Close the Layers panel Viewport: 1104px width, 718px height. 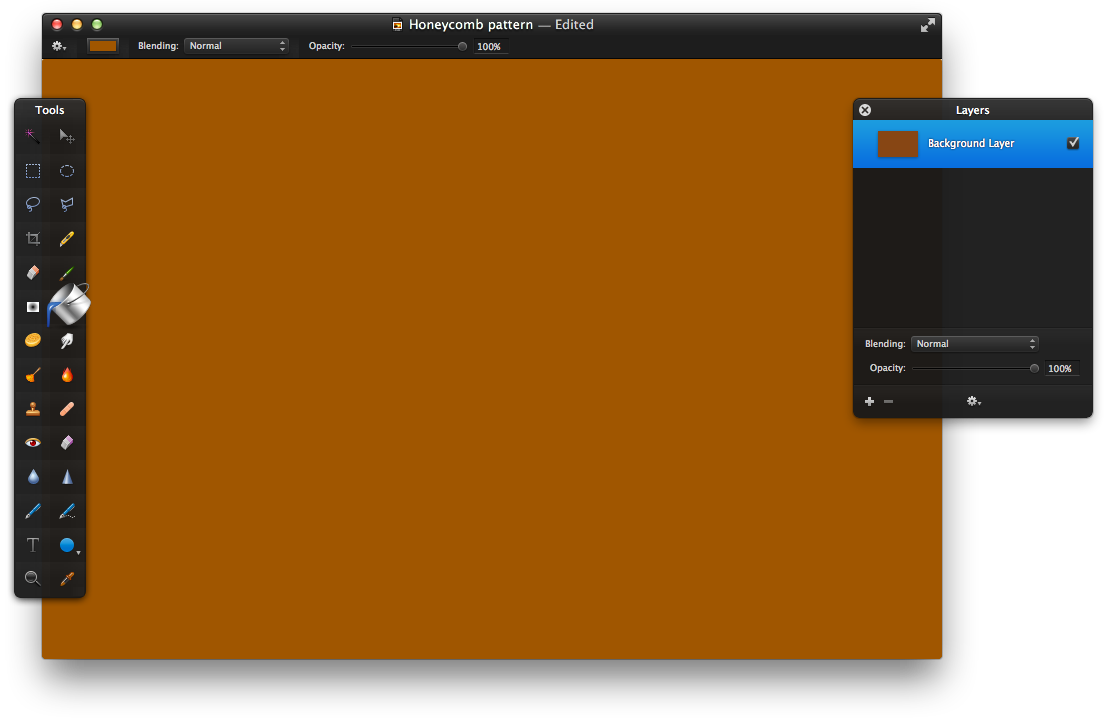point(865,110)
